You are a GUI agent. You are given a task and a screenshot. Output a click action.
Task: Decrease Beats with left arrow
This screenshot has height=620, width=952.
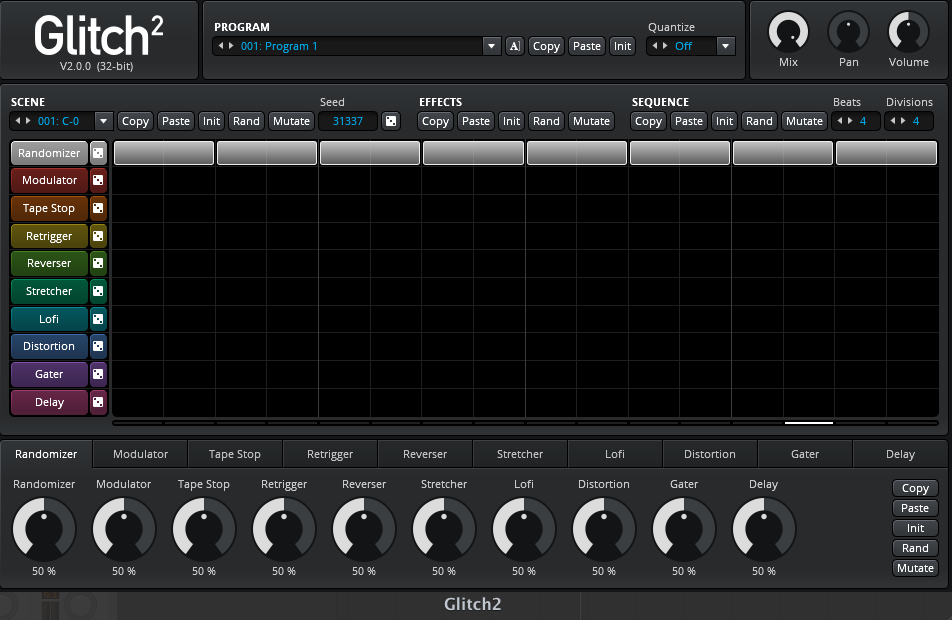click(840, 120)
